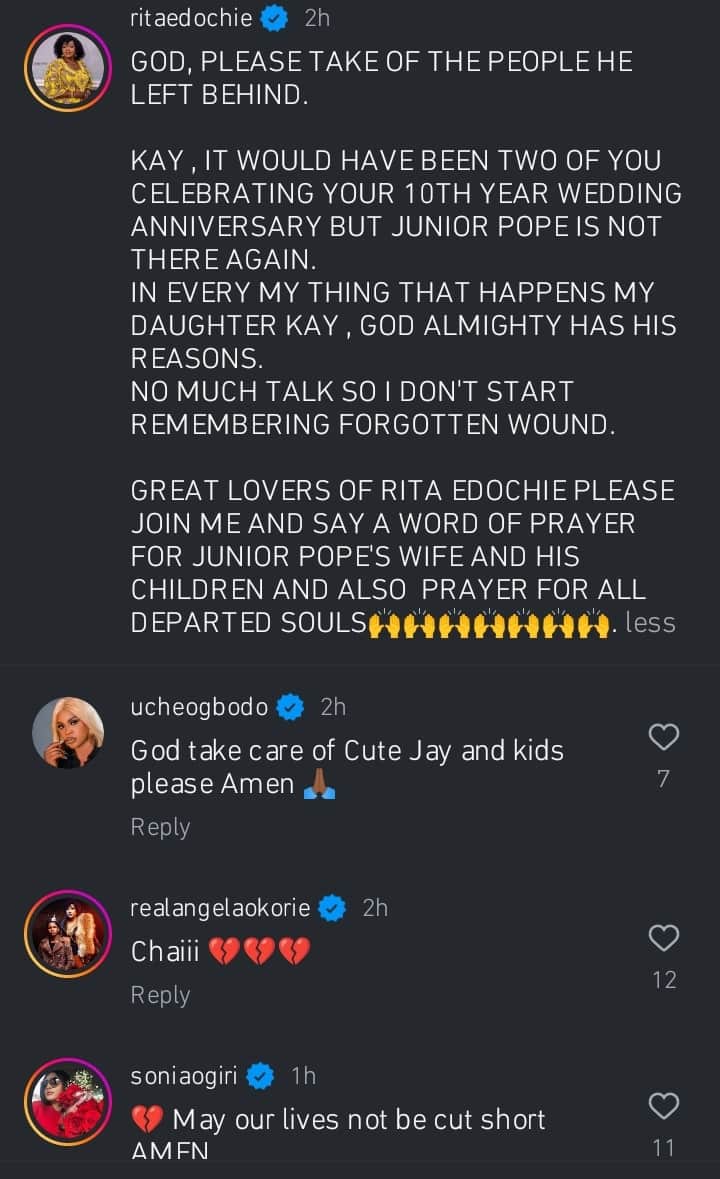Go to soniaogiri's username
720x1179 pixels.
tap(187, 1076)
